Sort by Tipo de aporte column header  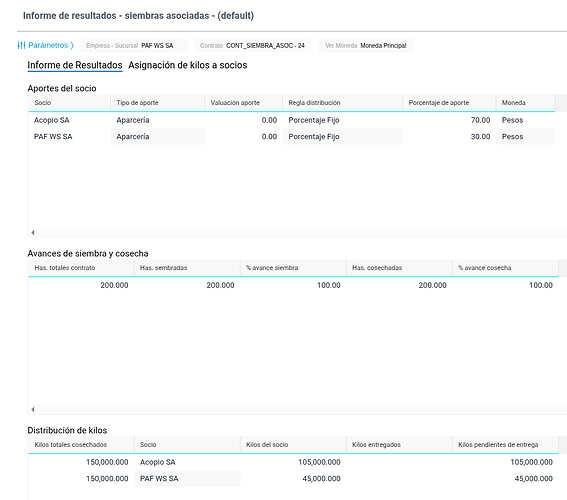pos(158,103)
